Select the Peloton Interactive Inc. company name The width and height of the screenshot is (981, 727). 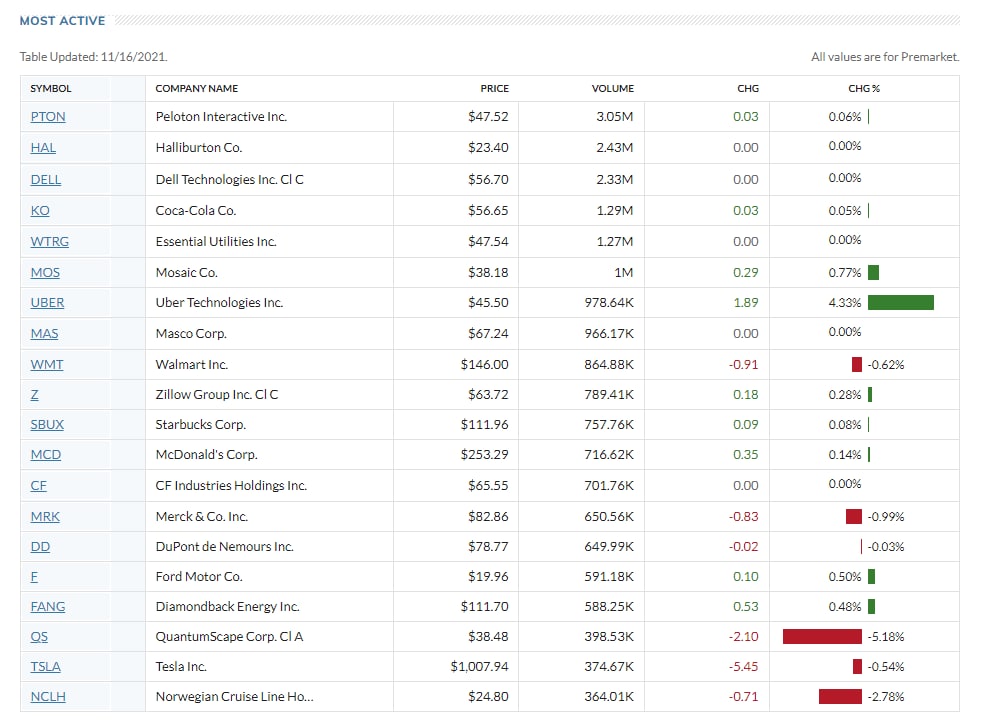pos(221,117)
